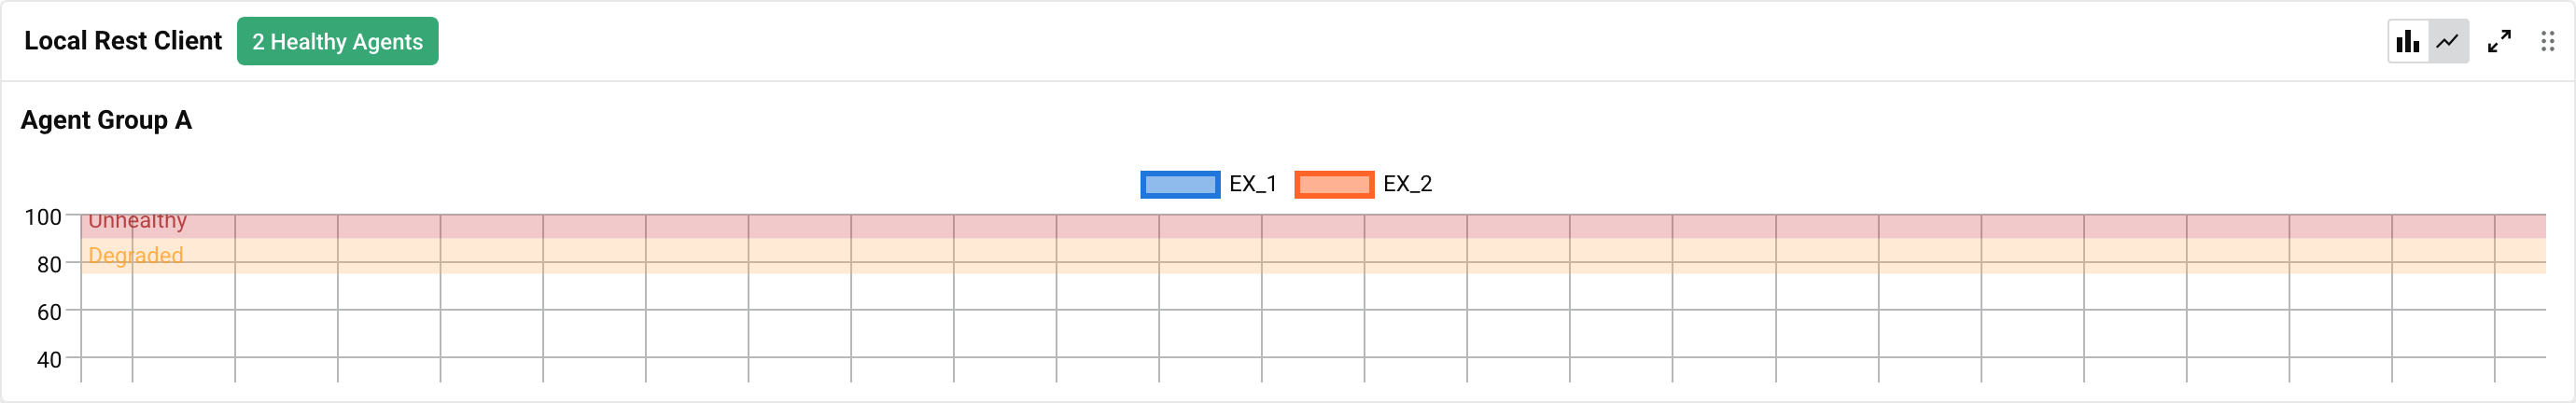The width and height of the screenshot is (2576, 403).
Task: Click the Degraded threshold label text
Action: click(135, 255)
